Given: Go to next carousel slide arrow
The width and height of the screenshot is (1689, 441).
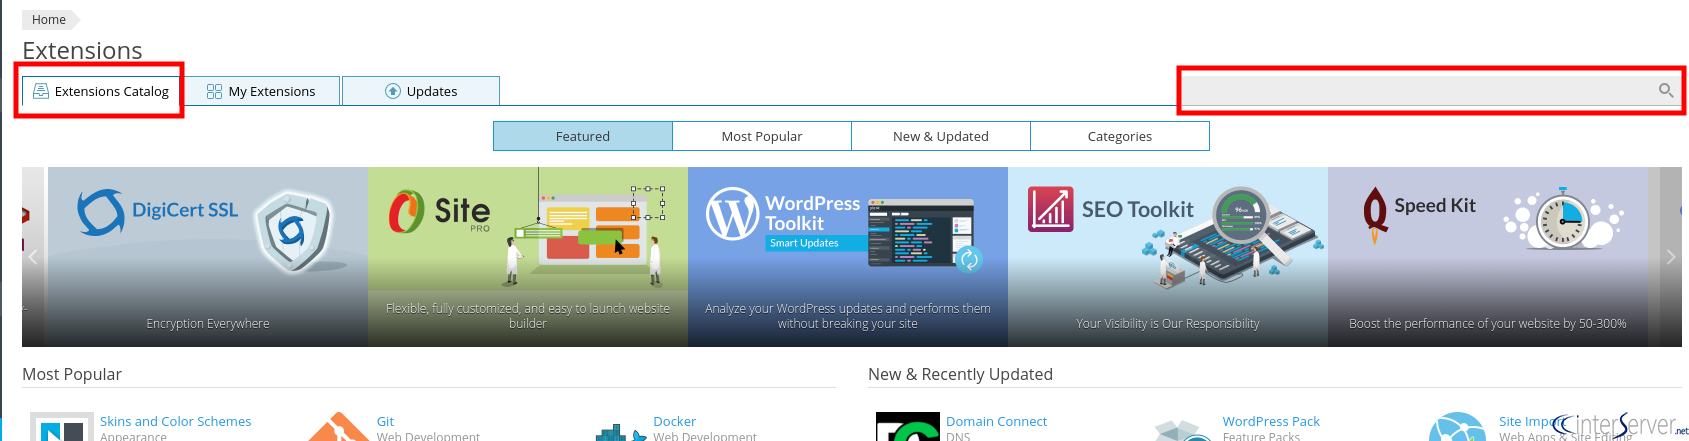Looking at the screenshot, I should (1671, 257).
